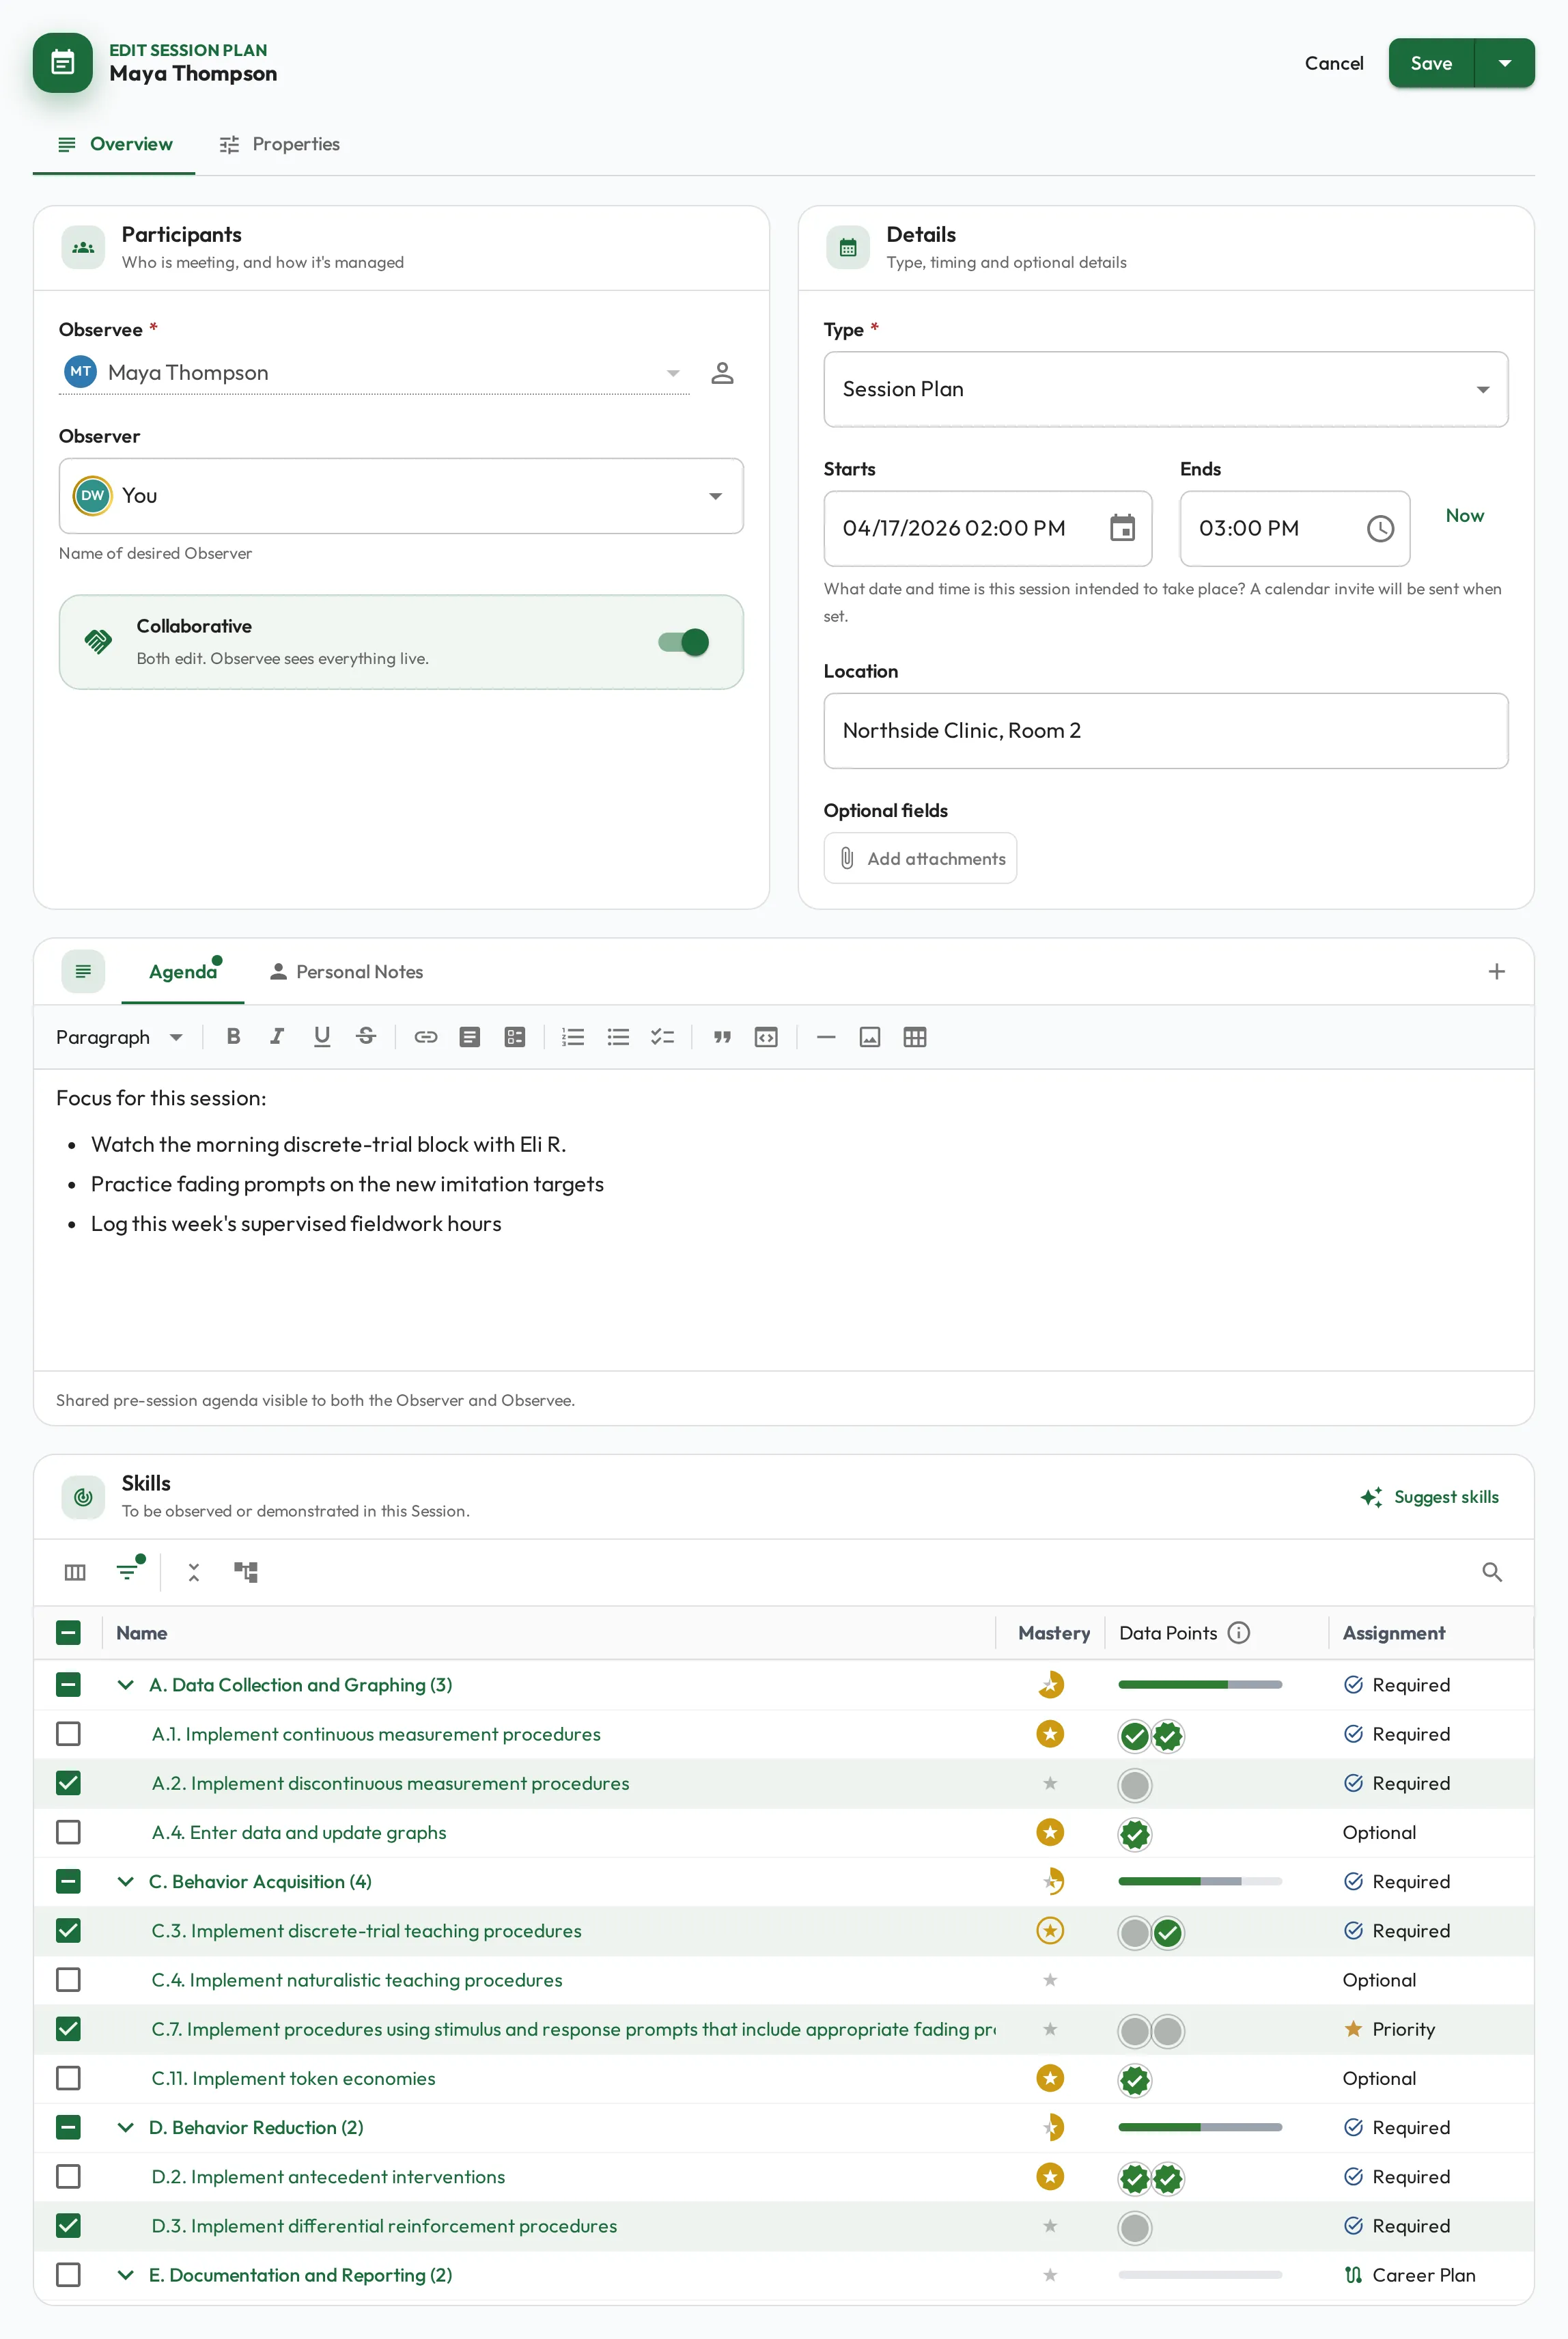Screen dimensions: 1568x2339
Task: Insert a table in the agenda
Action: click(915, 1037)
